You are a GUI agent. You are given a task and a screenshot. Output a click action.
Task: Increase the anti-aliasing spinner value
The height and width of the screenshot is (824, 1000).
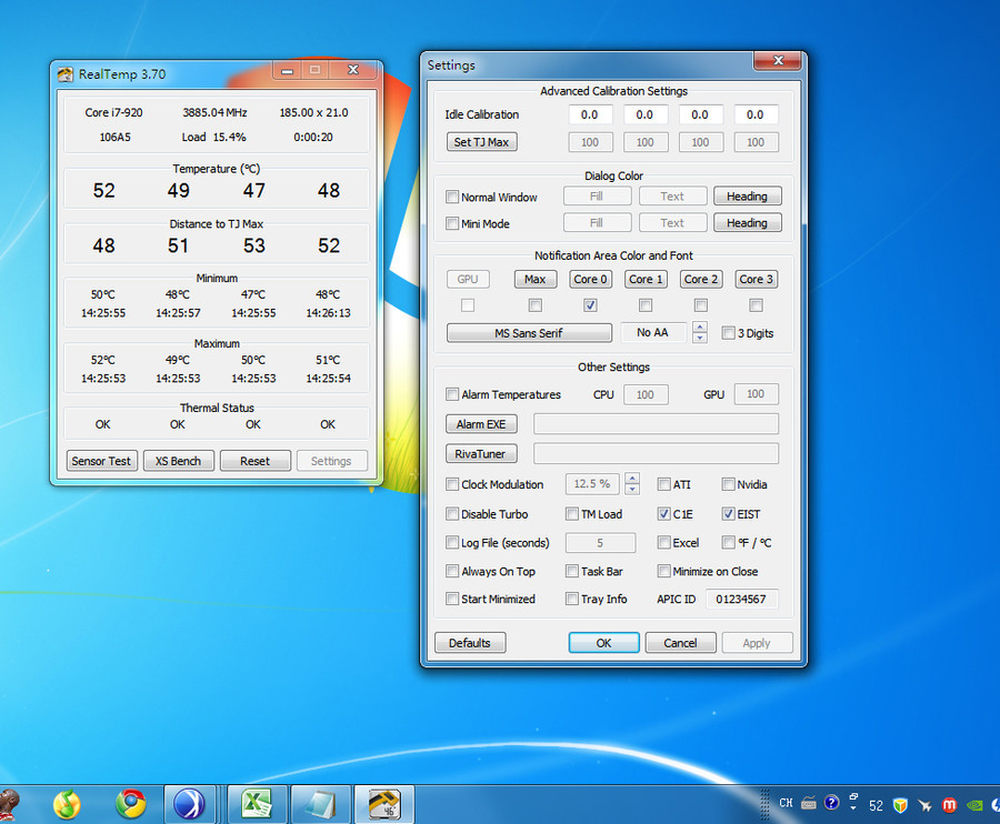(x=700, y=327)
